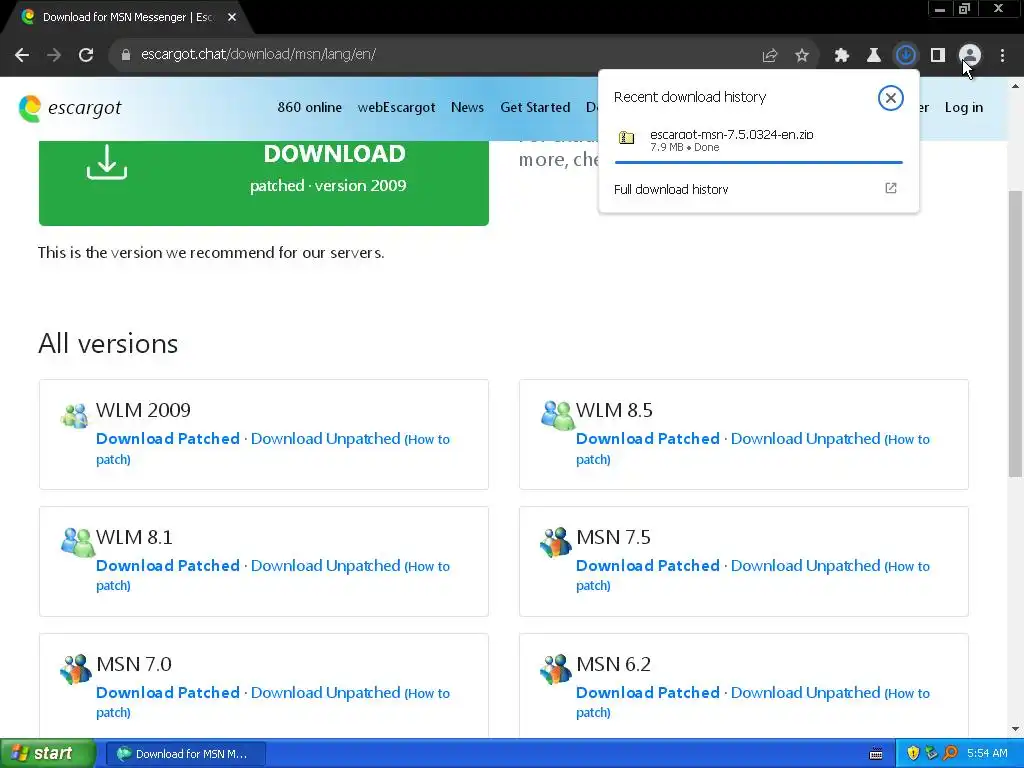
Task: Close the Recent download history popup
Action: click(x=890, y=98)
